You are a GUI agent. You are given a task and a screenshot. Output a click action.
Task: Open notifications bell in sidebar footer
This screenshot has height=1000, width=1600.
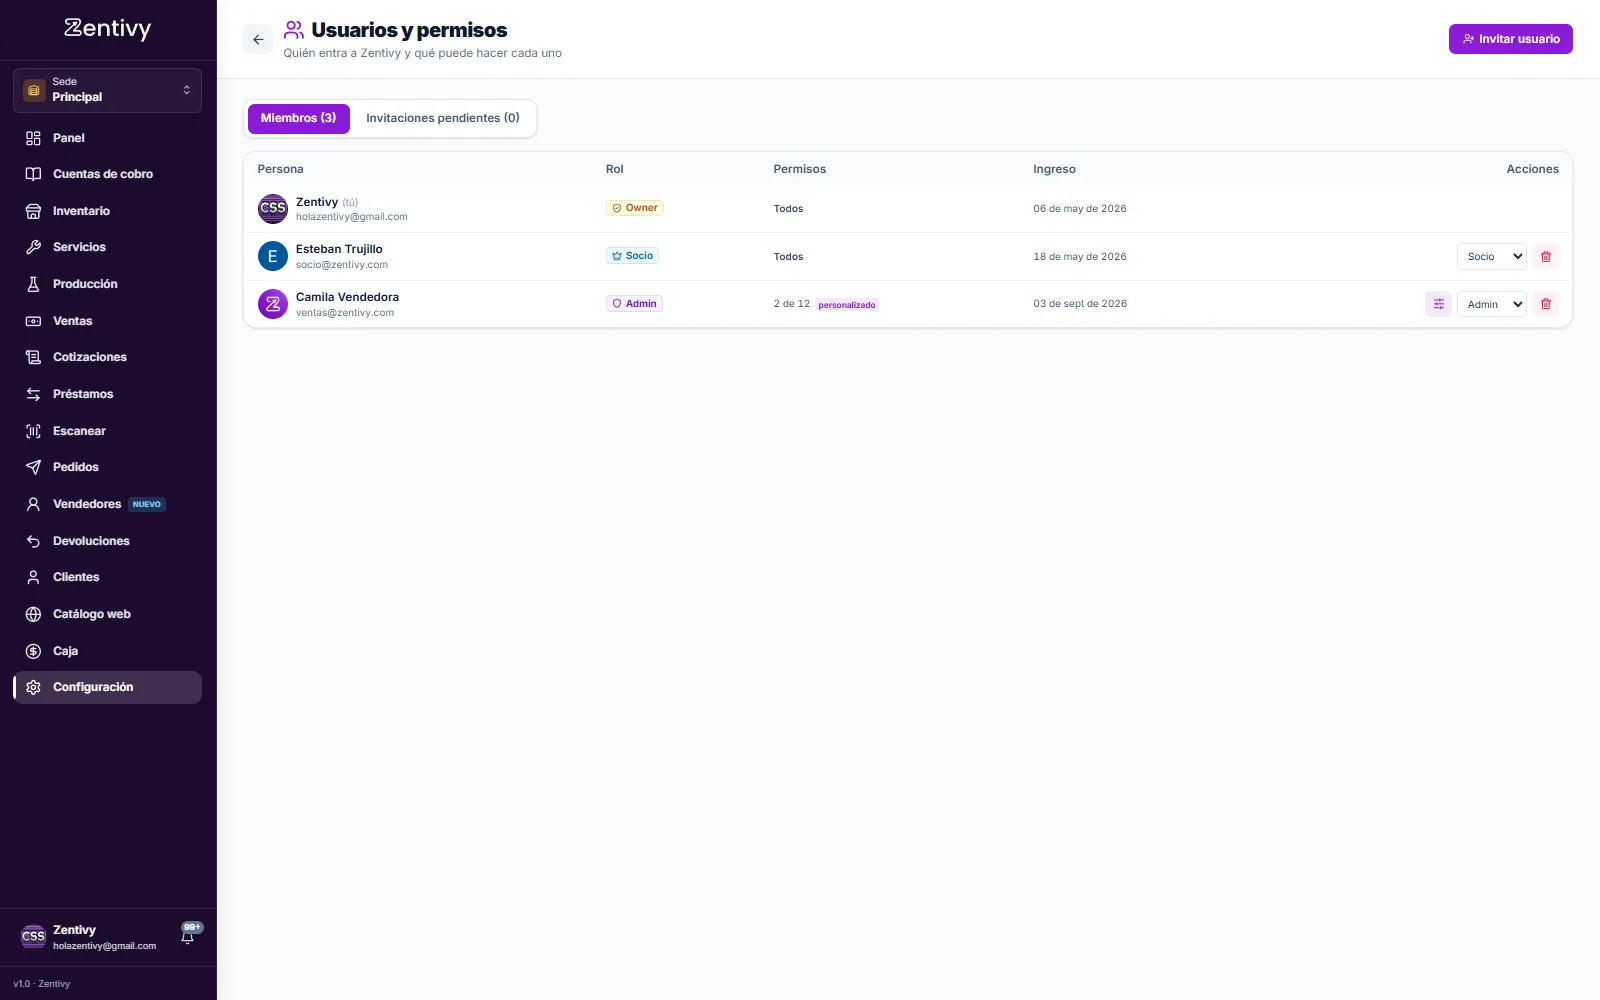tap(188, 936)
